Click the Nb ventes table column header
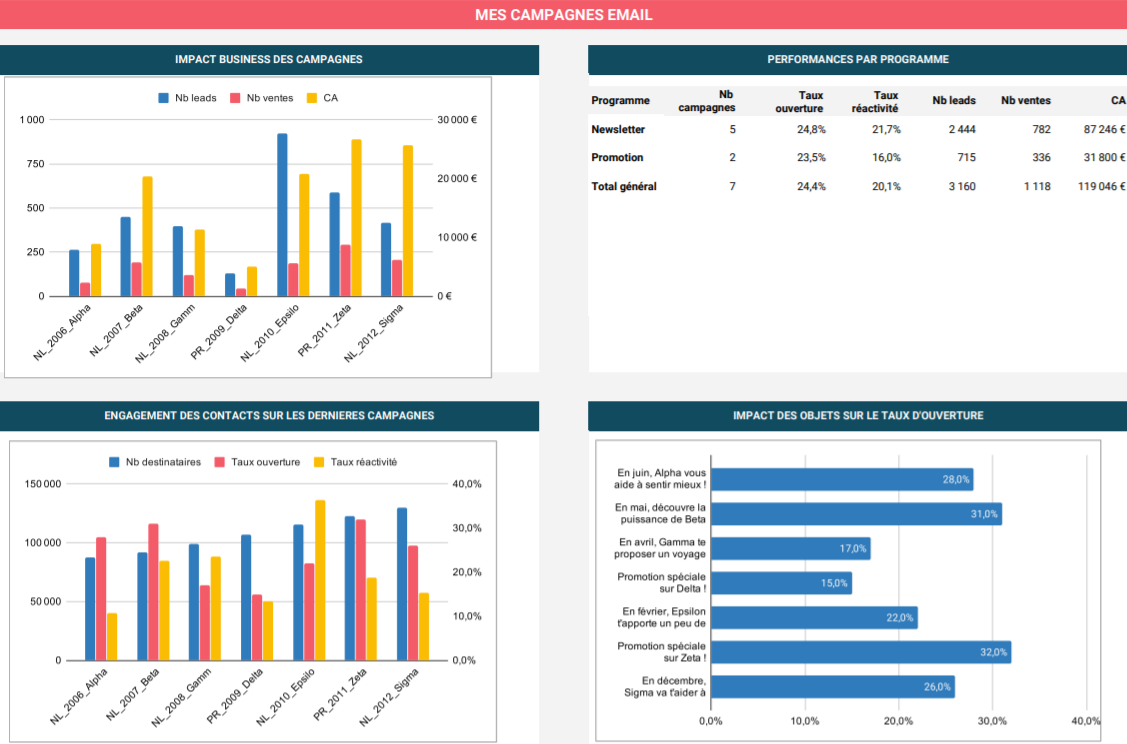Screen dimensions: 1127x744 coord(1026,101)
